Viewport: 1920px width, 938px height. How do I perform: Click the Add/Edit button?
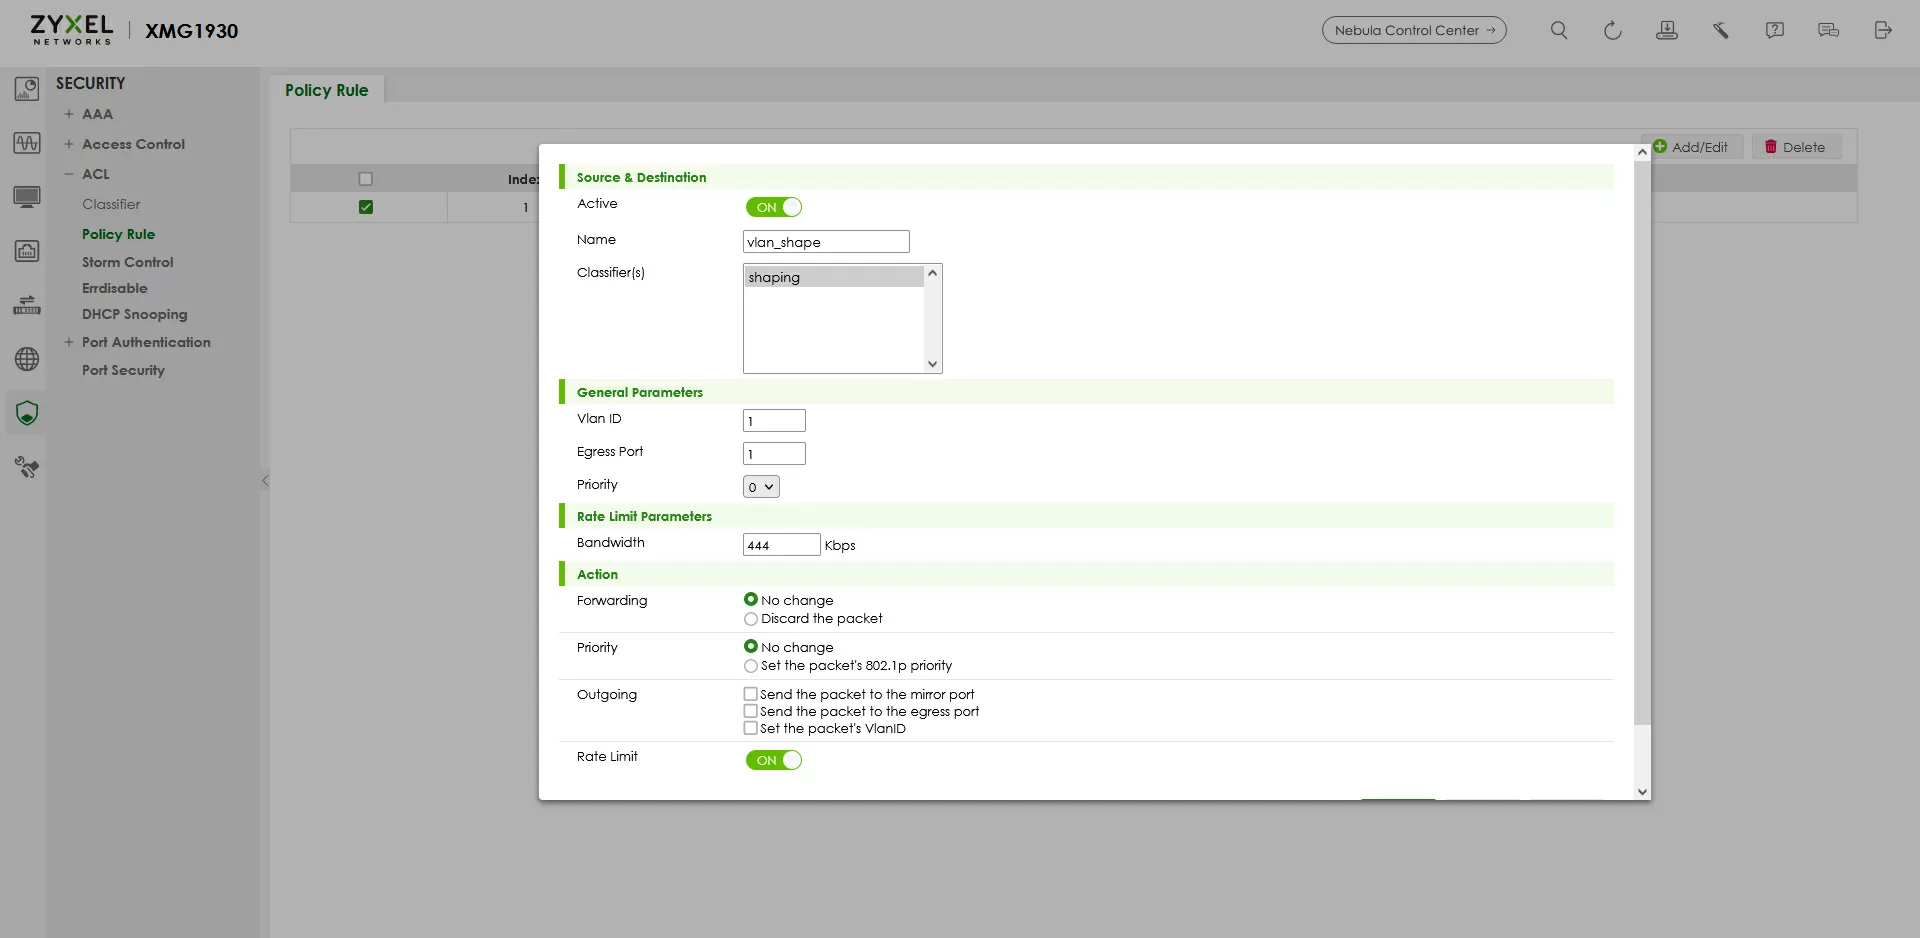[1692, 147]
